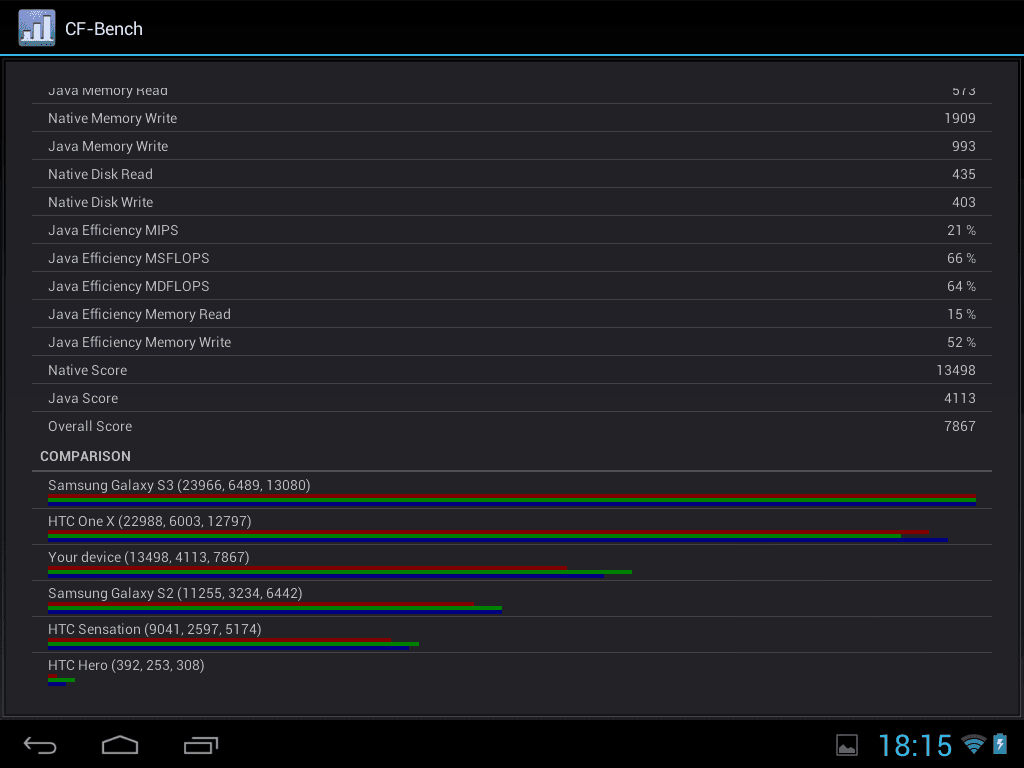This screenshot has height=768, width=1024.
Task: Tap the Native Disk Write value 403
Action: [963, 202]
